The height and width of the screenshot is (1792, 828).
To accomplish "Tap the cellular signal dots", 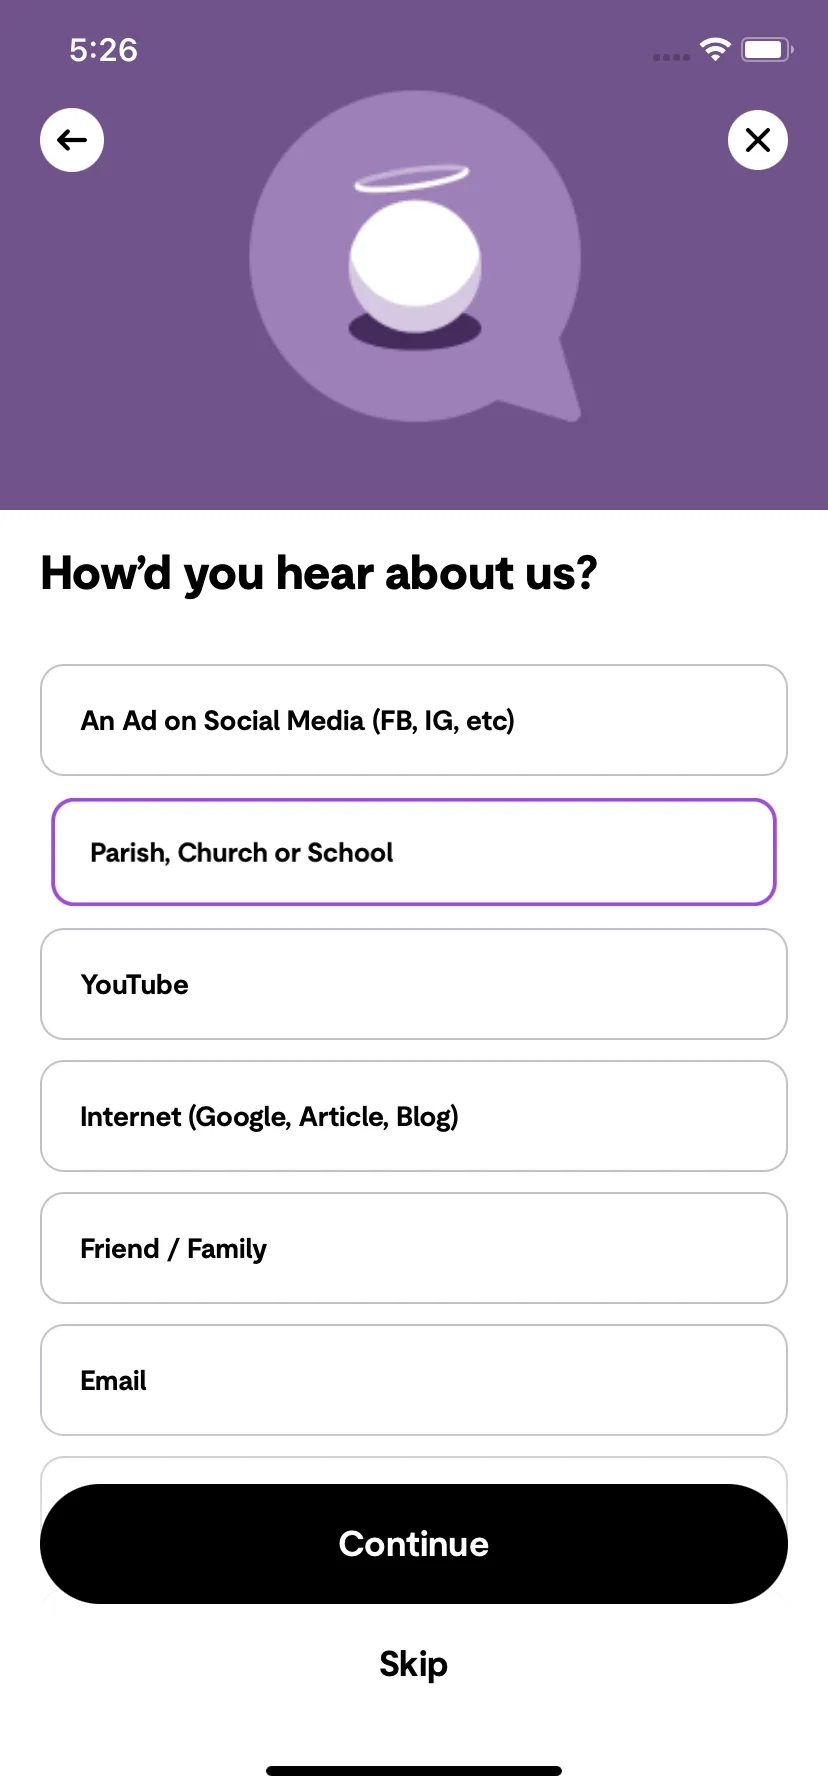I will 671,57.
